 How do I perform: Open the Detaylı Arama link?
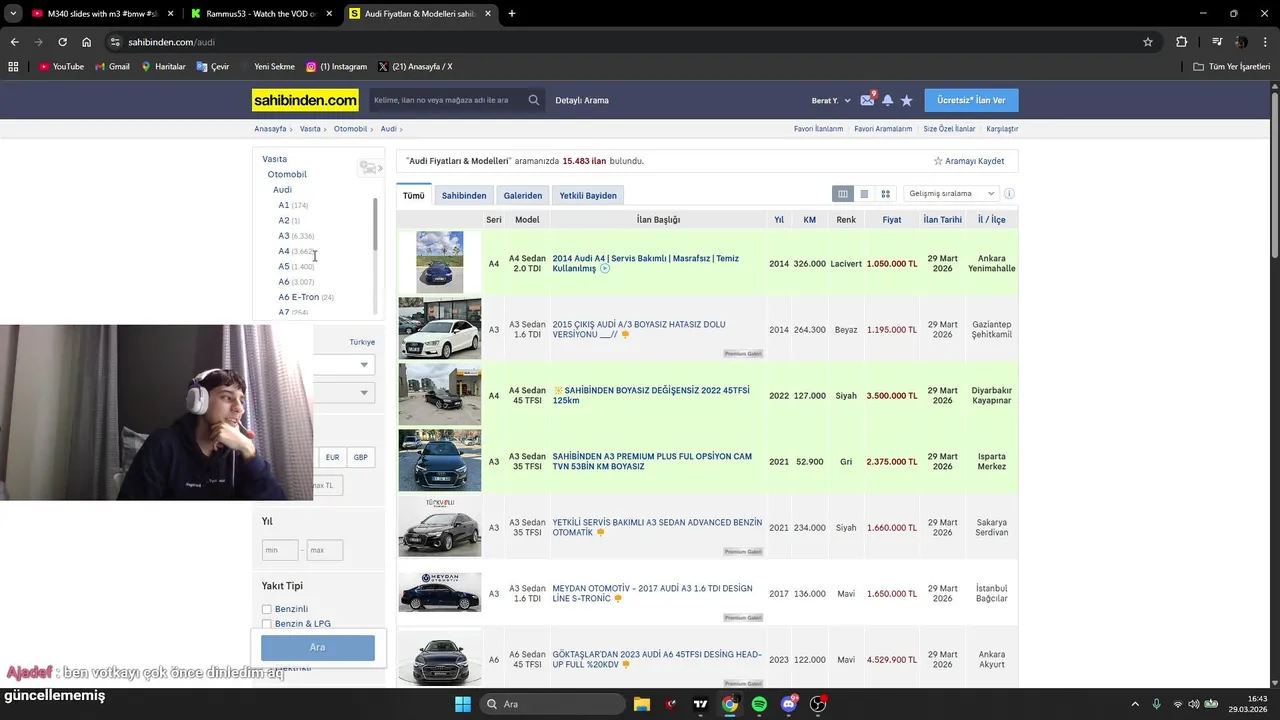[582, 100]
